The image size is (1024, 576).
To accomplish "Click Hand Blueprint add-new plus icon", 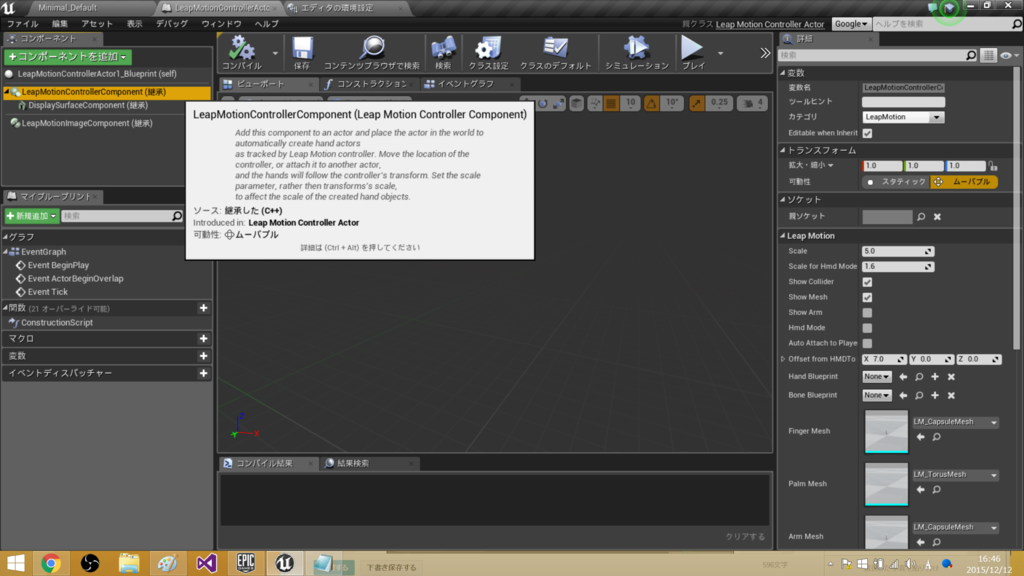I will click(x=935, y=377).
